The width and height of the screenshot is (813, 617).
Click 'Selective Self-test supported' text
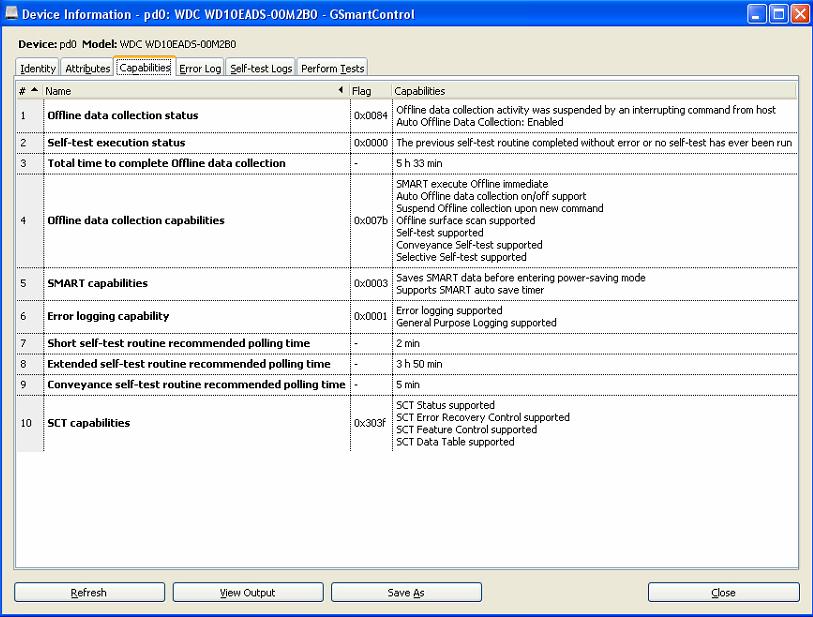click(x=461, y=257)
